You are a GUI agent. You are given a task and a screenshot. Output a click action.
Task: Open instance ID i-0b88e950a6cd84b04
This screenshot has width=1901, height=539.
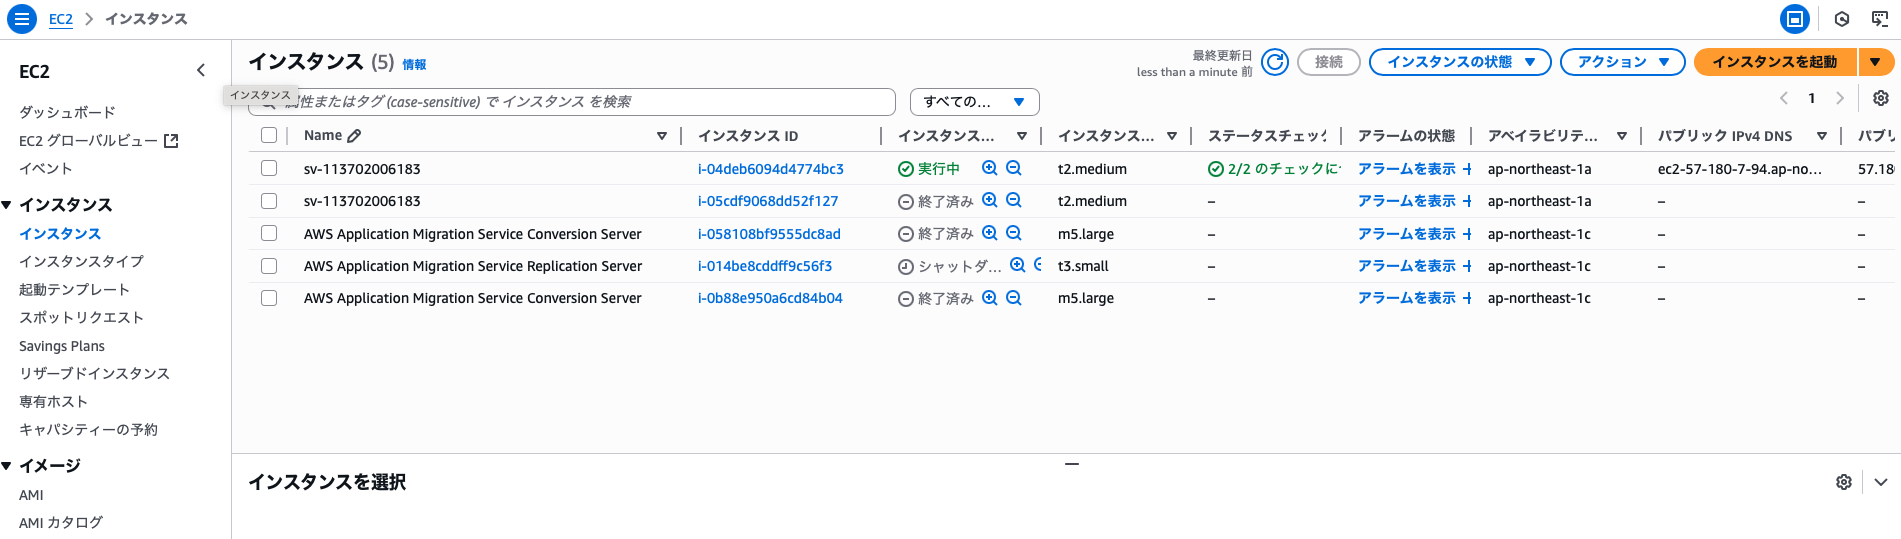770,298
